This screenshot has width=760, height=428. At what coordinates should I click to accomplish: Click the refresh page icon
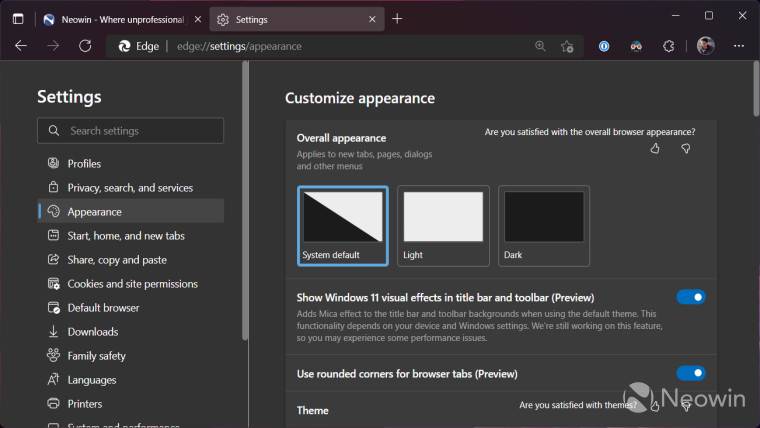tap(85, 46)
